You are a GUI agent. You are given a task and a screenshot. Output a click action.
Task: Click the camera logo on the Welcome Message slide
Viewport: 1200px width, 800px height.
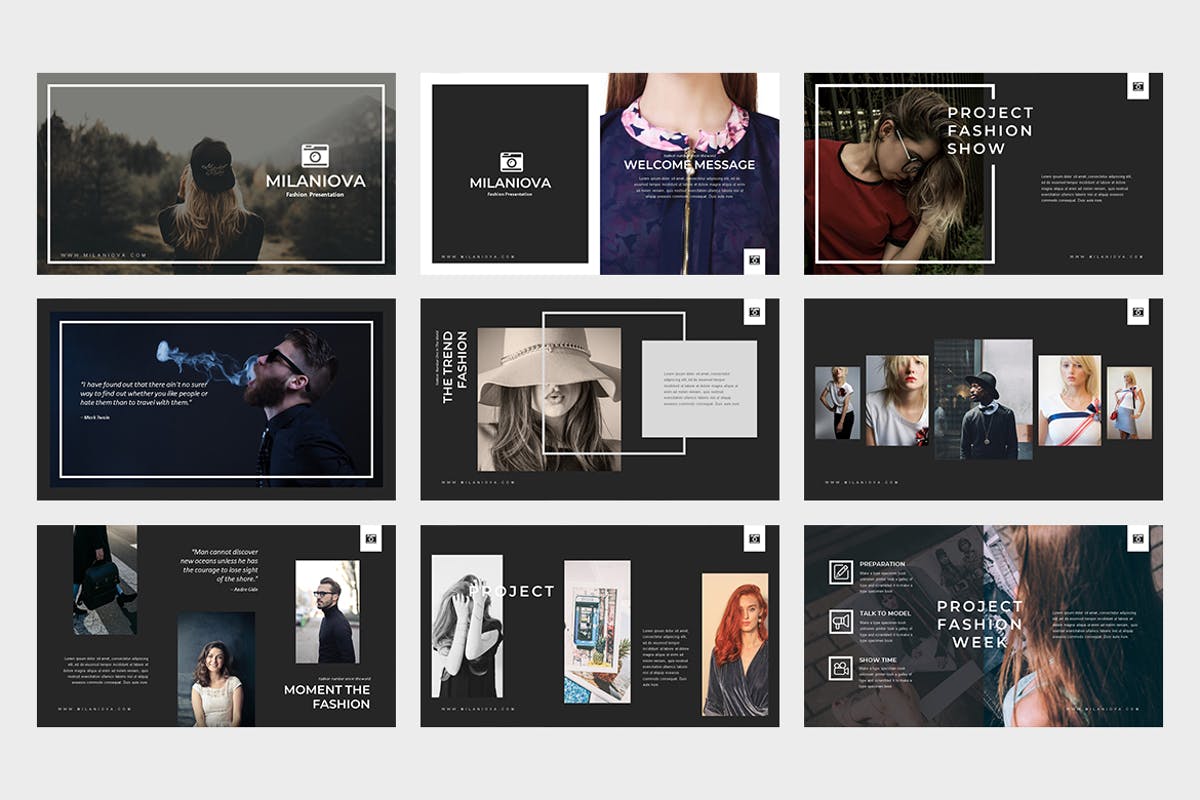511,160
